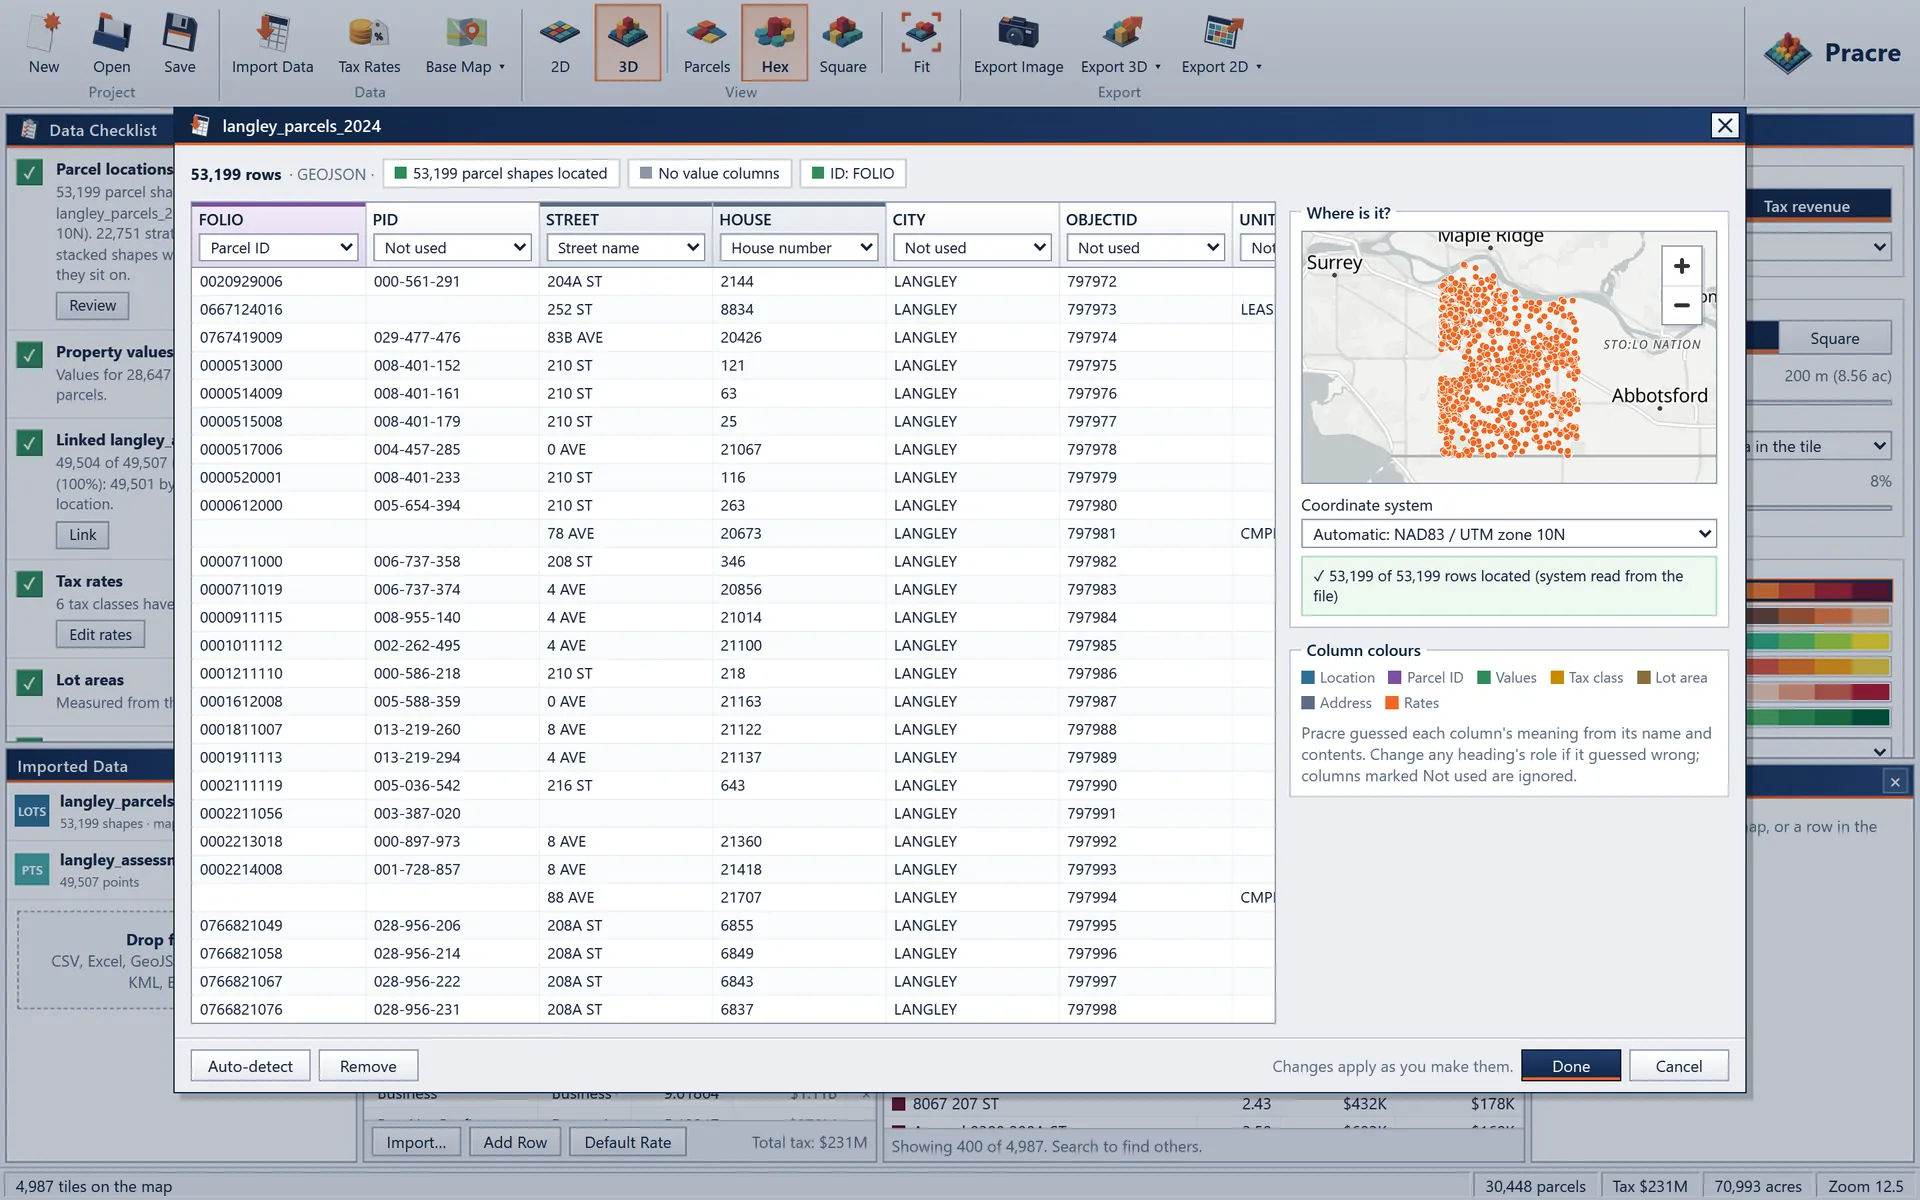Open Export 2D options
1920x1200 pixels.
point(1221,45)
